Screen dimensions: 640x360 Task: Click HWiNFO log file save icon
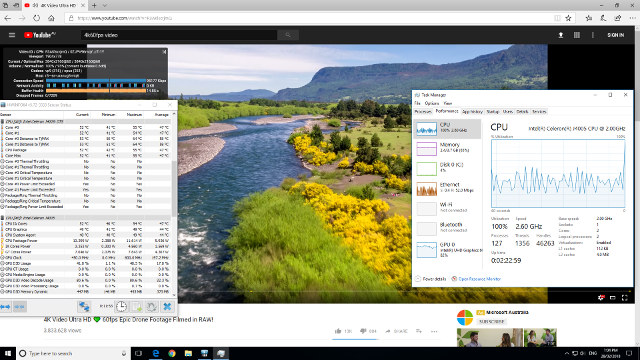pyautogui.click(x=136, y=306)
